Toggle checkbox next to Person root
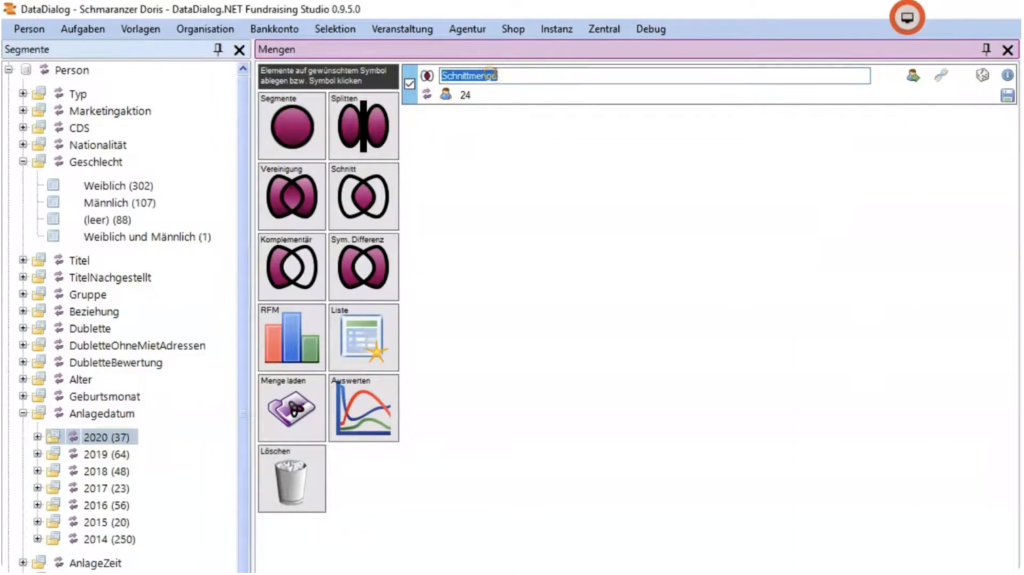This screenshot has width=1024, height=575. click(x=25, y=69)
